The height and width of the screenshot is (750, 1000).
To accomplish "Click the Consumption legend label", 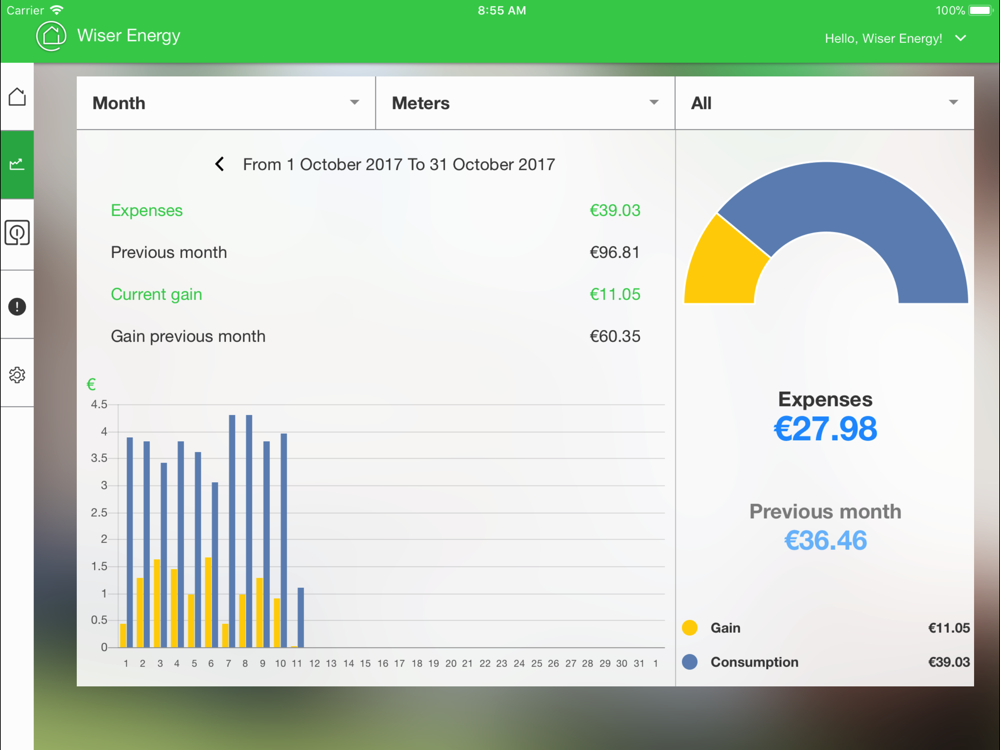I will point(754,662).
